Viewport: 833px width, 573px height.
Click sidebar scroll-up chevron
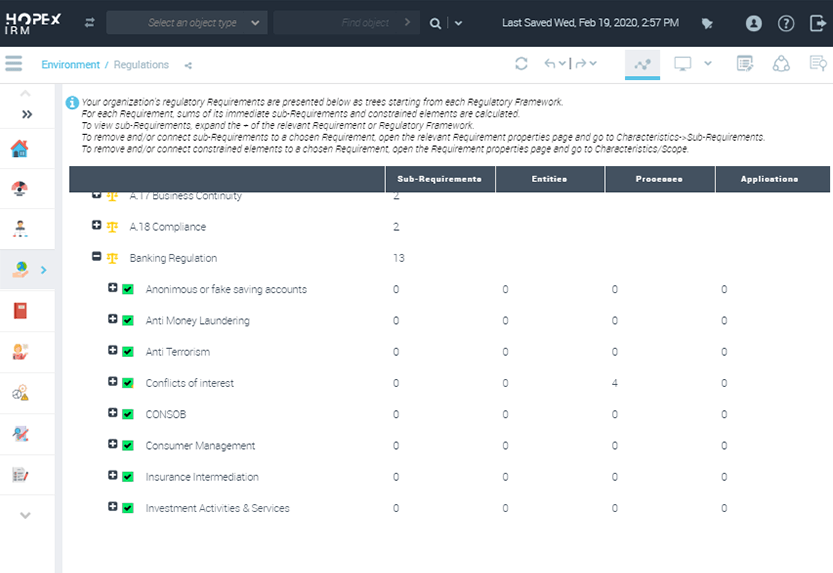[25, 93]
